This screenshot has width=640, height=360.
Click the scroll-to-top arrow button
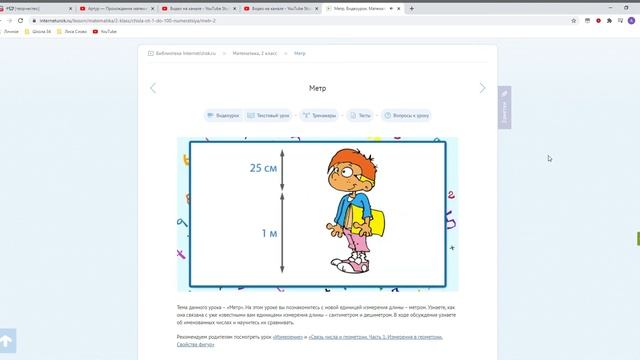click(7, 341)
